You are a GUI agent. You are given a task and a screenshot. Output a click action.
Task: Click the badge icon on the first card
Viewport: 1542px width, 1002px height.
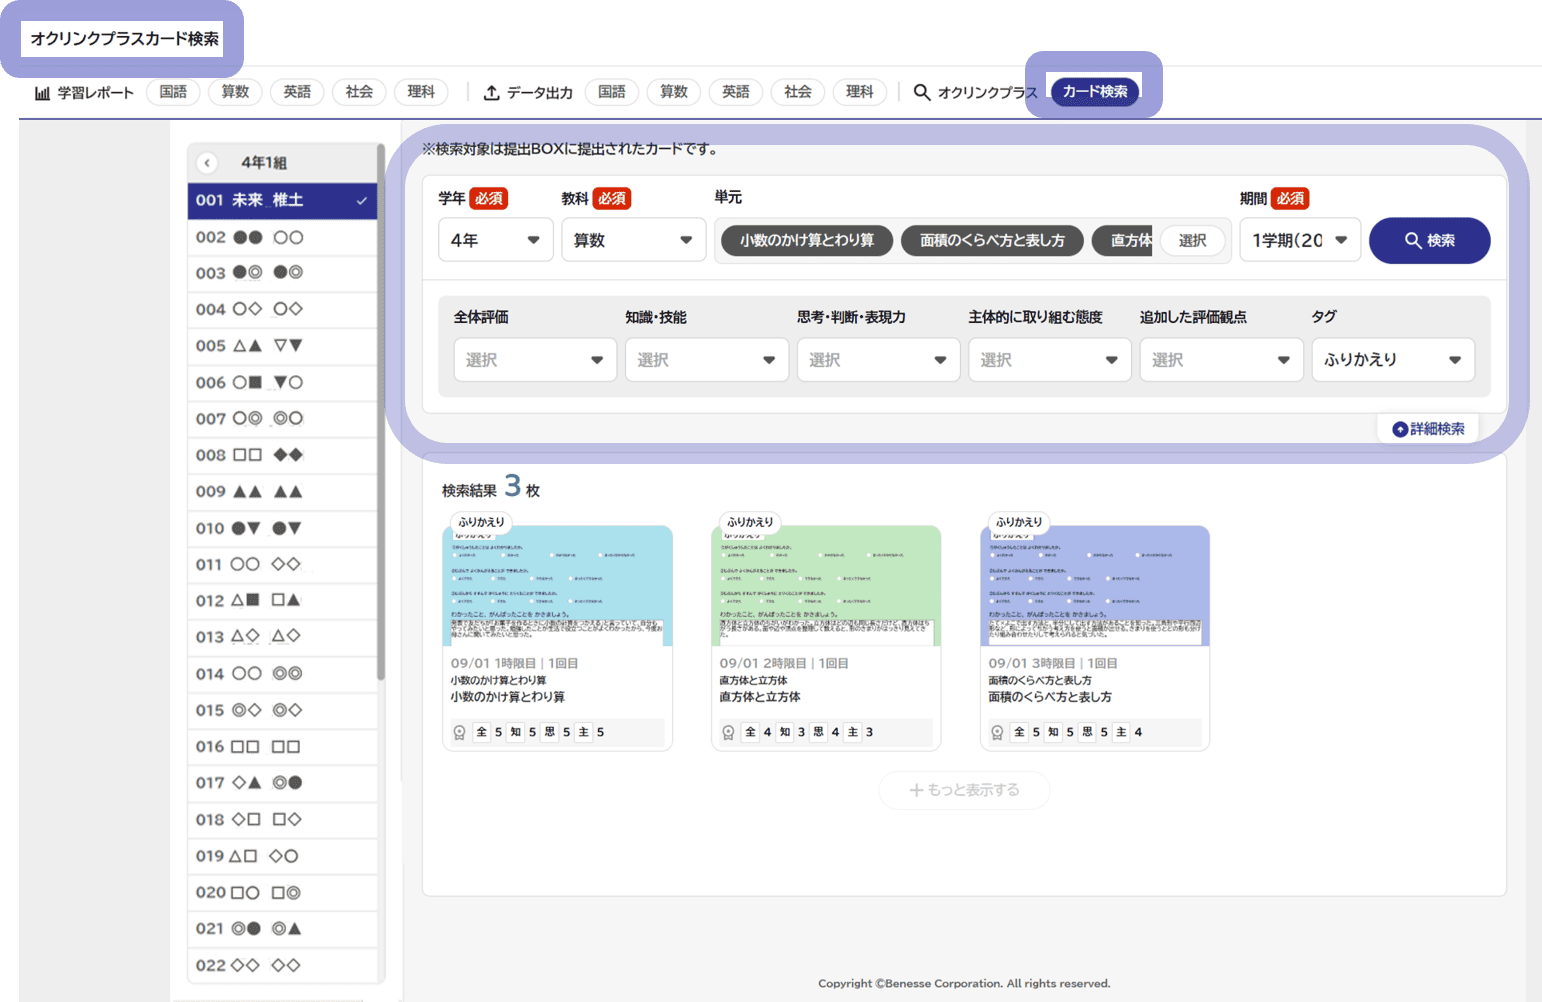coord(460,732)
